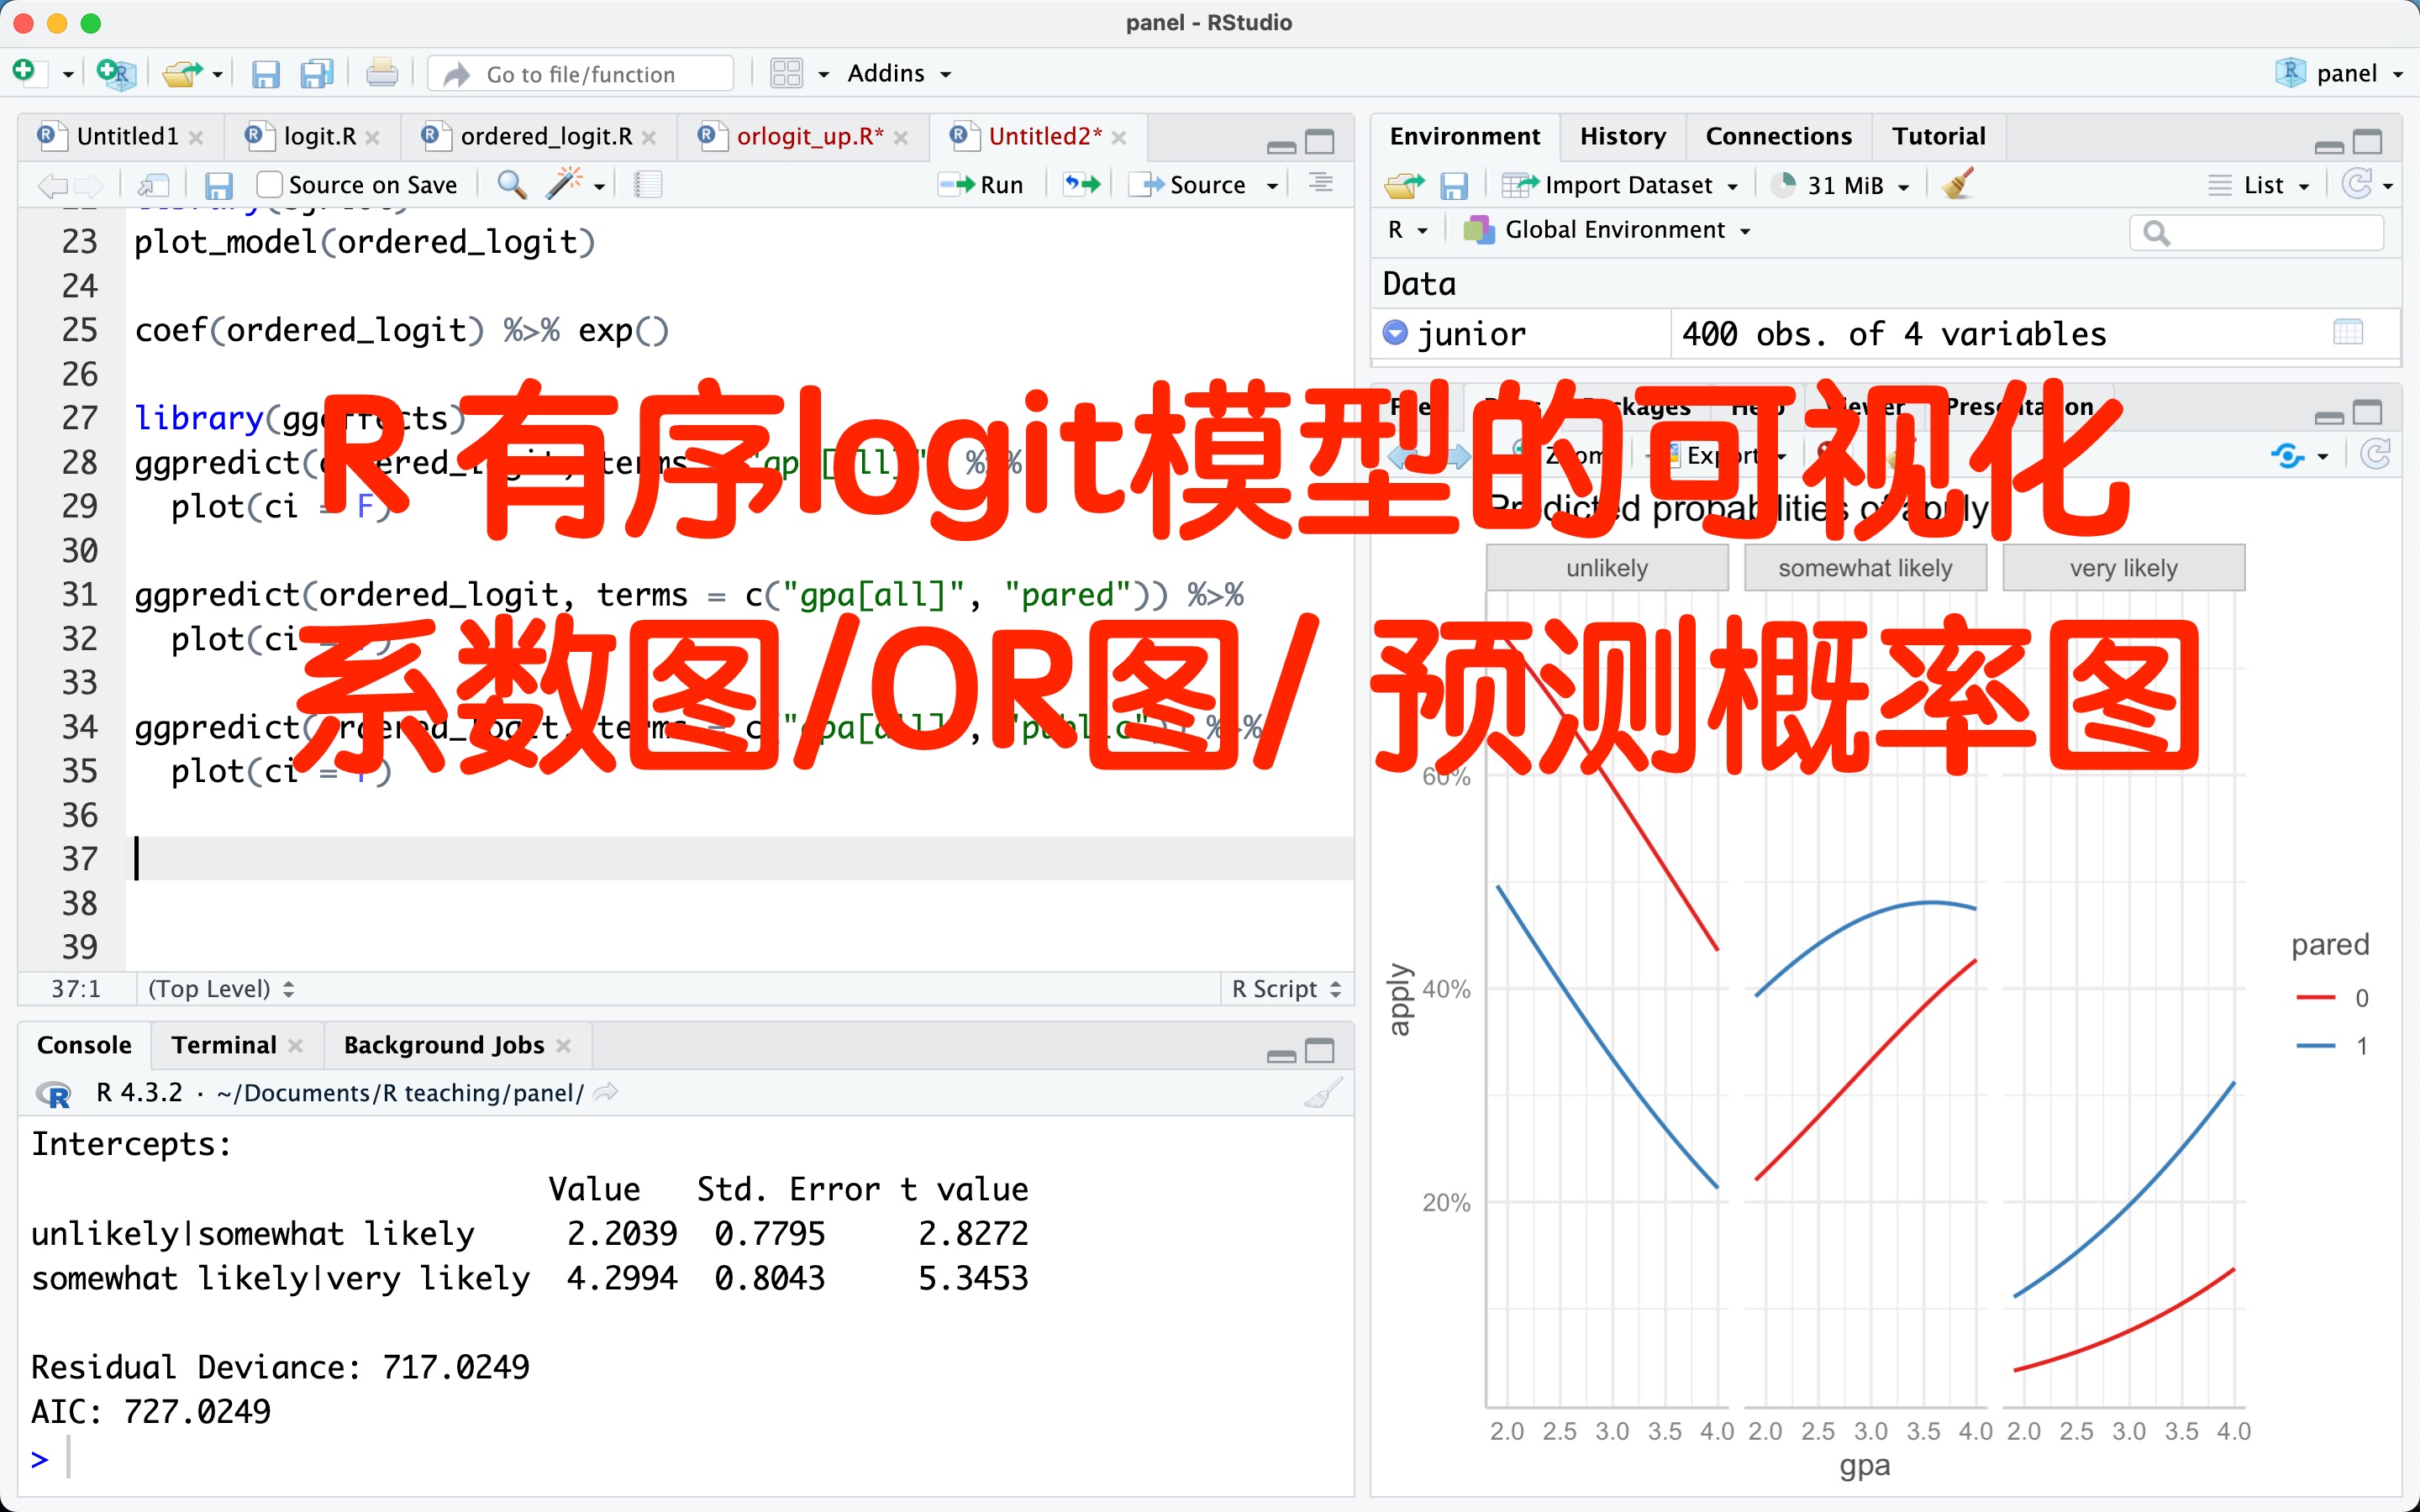
Task: Click the Print document icon
Action: pos(381,73)
